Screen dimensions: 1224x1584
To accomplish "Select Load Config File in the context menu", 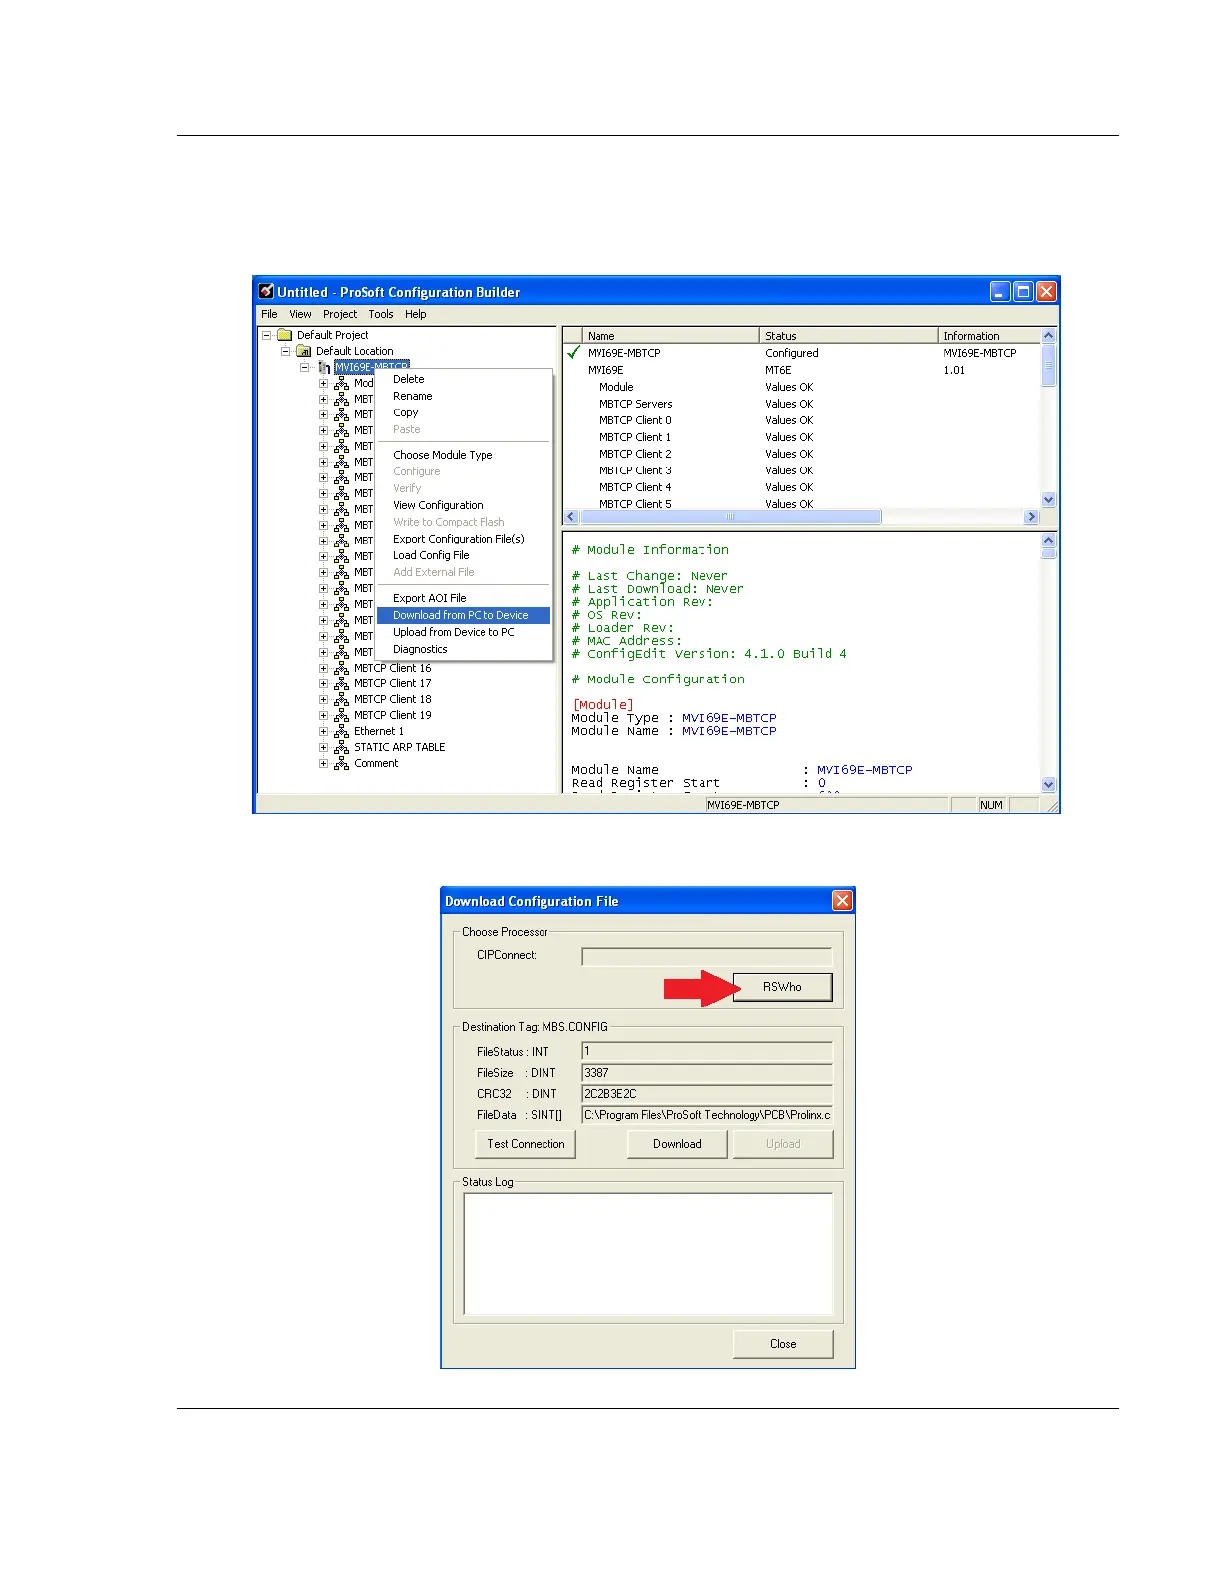I will (x=463, y=555).
